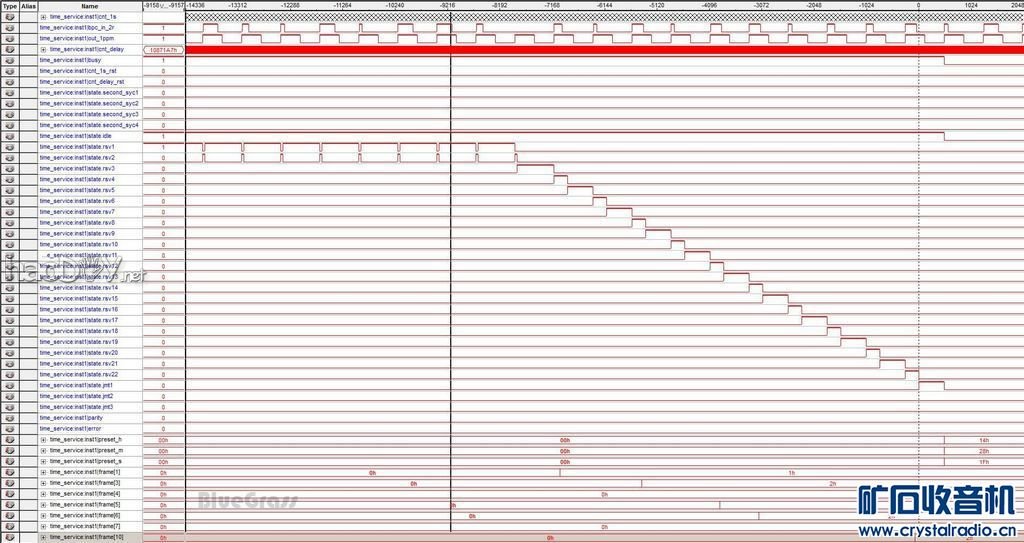Click the type icon for the busy signal
Screen dimensions: 1024x543
tap(9, 60)
